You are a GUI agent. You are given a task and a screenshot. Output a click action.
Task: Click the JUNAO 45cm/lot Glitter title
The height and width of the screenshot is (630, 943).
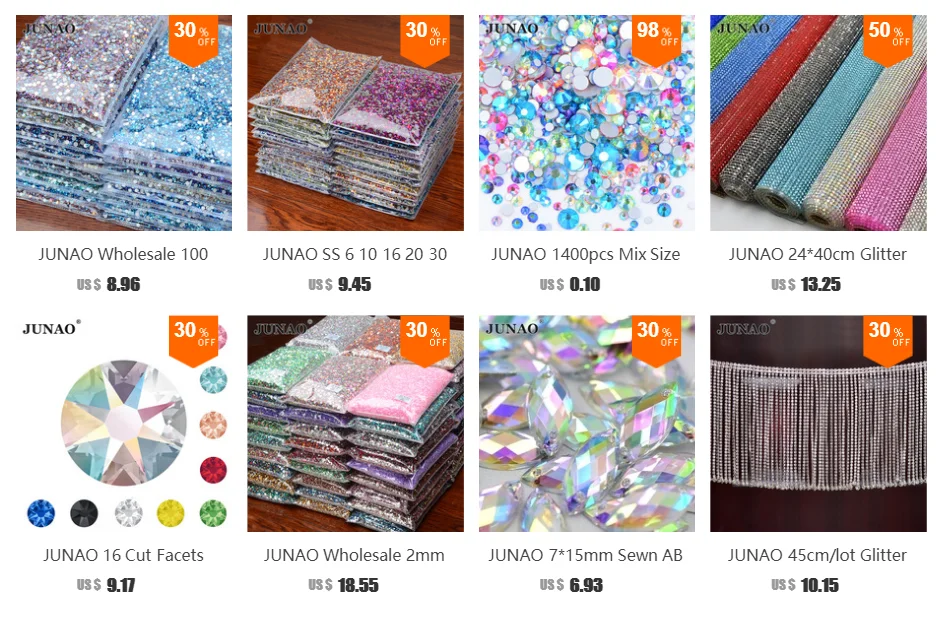click(817, 555)
